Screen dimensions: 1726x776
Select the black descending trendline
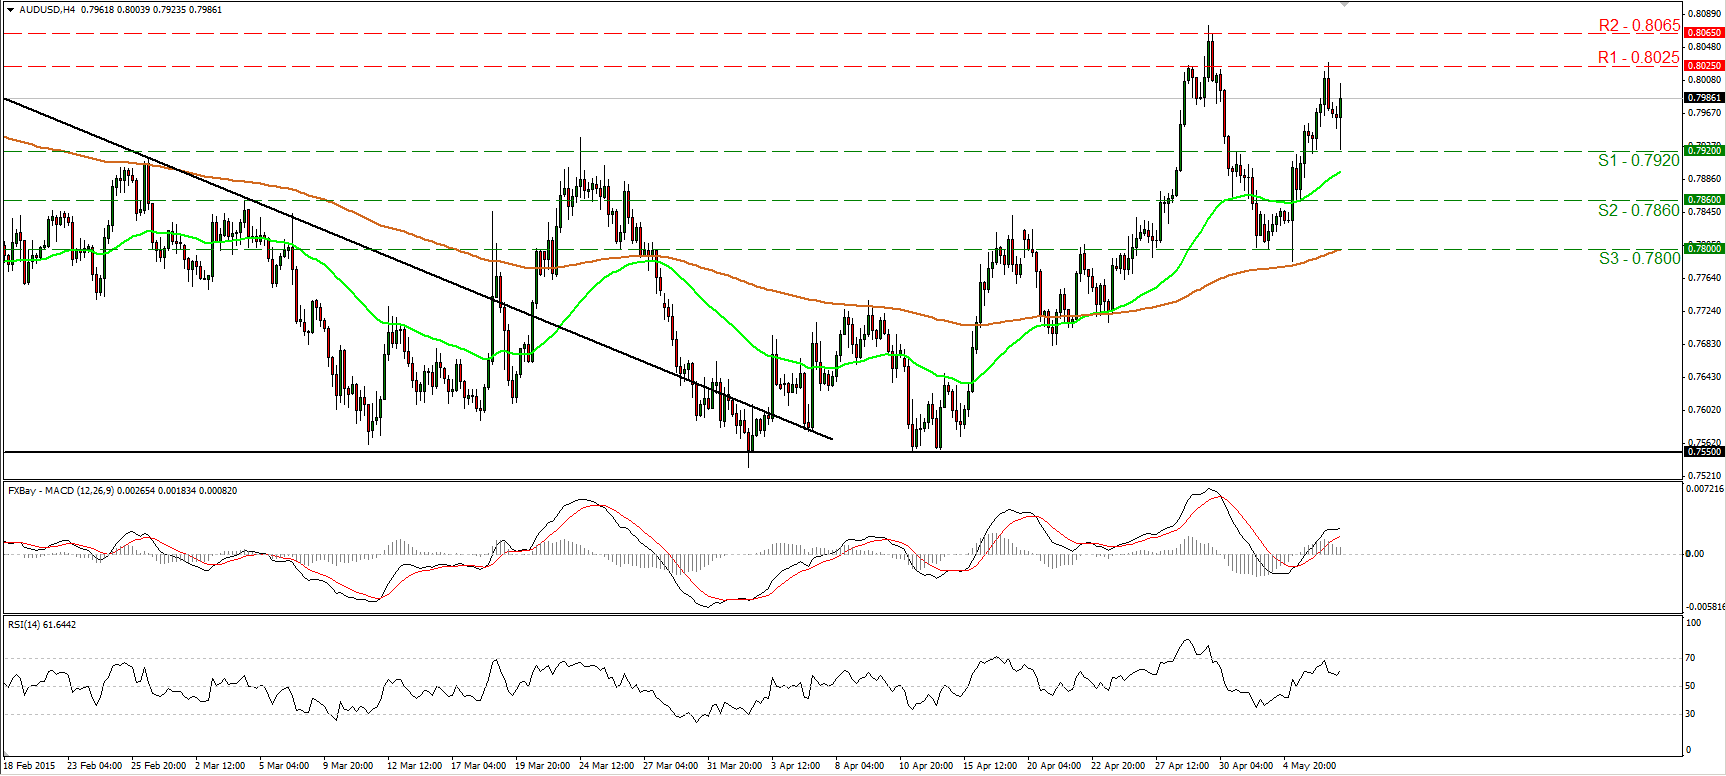[418, 268]
